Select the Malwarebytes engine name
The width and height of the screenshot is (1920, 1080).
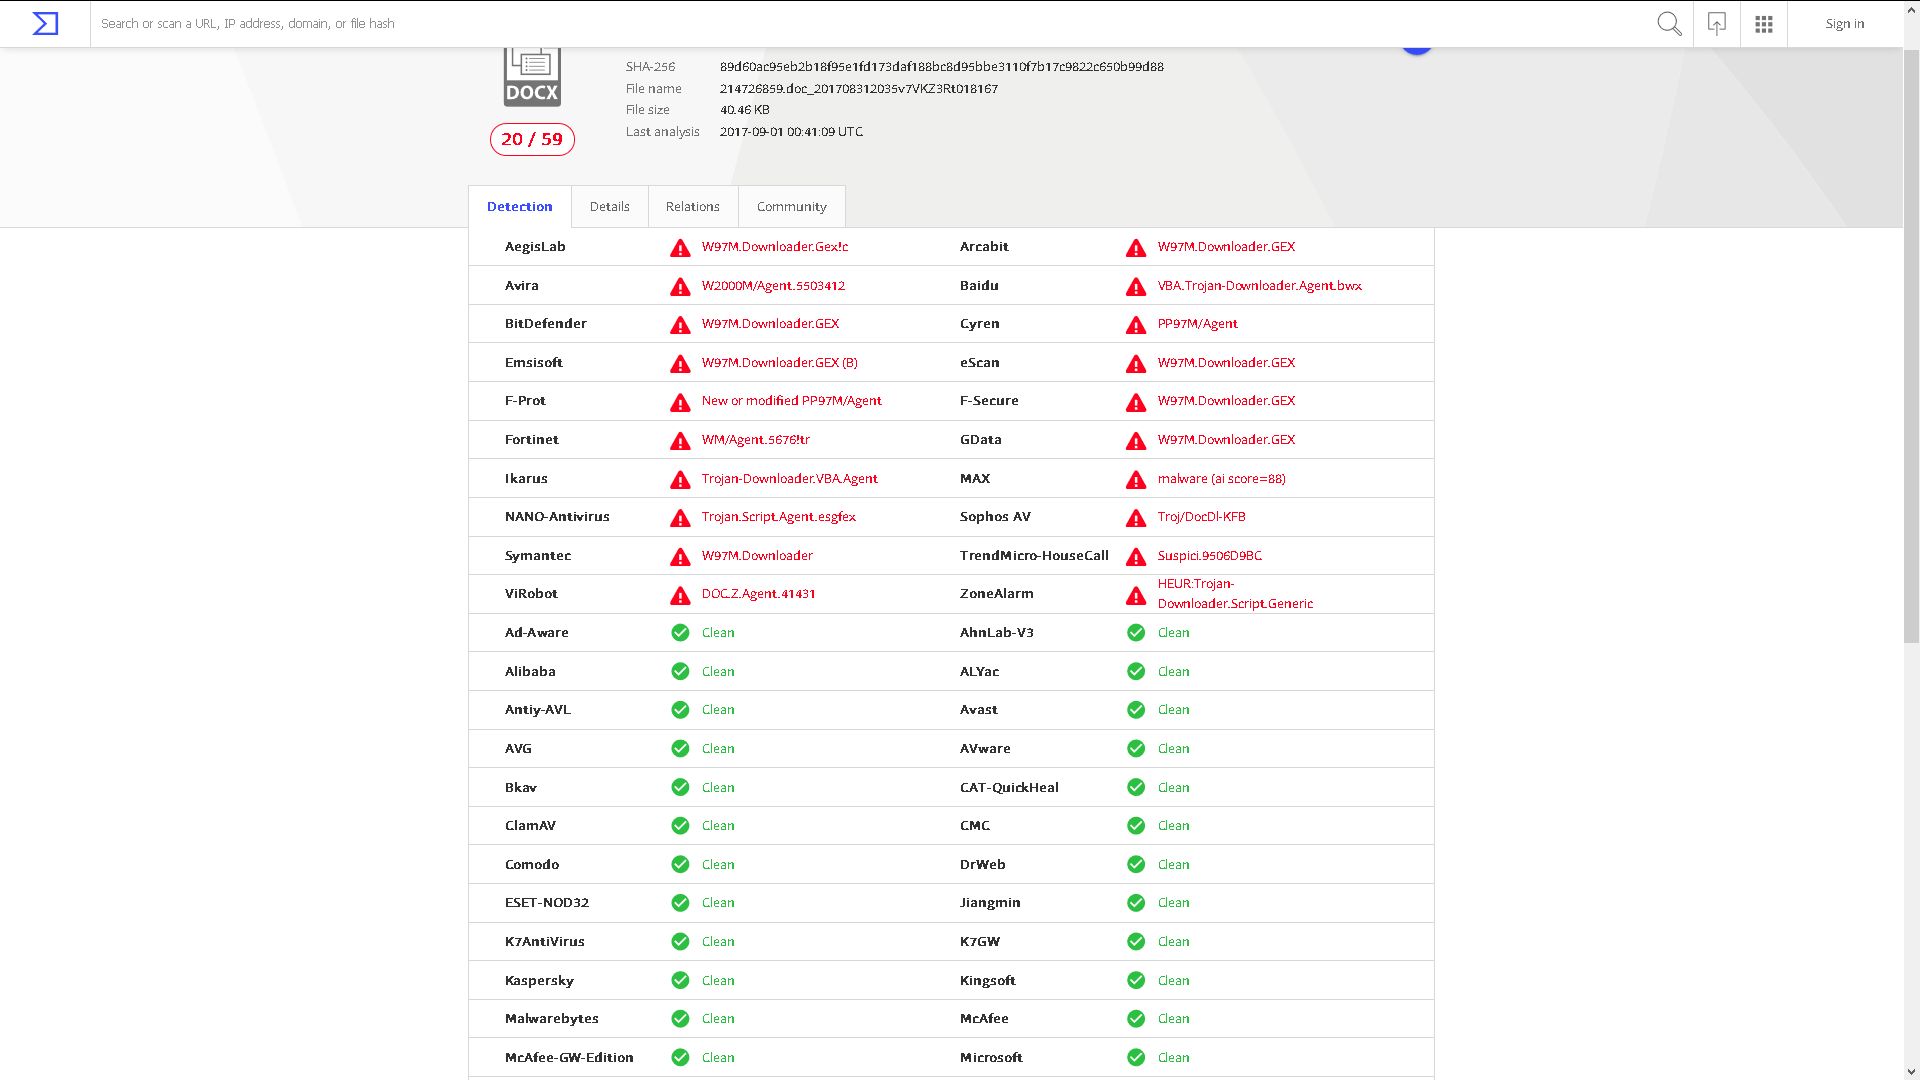pyautogui.click(x=552, y=1019)
